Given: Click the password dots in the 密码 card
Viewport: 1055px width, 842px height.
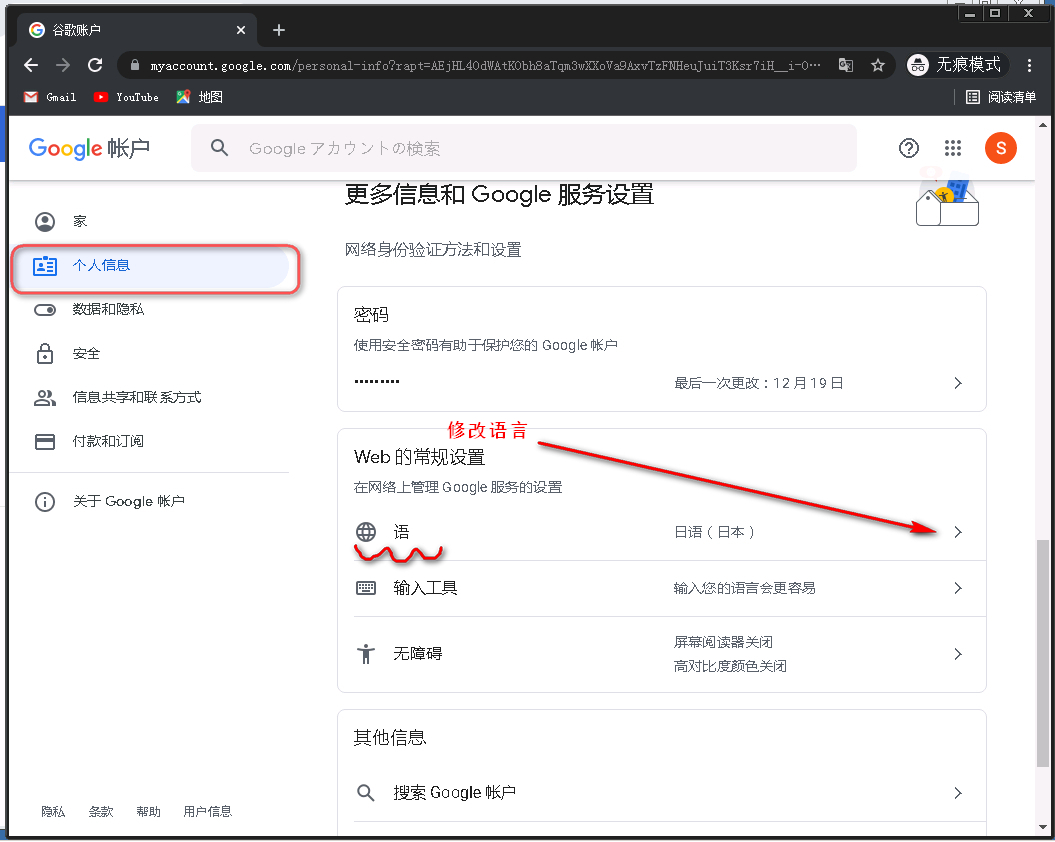Looking at the screenshot, I should click(377, 382).
